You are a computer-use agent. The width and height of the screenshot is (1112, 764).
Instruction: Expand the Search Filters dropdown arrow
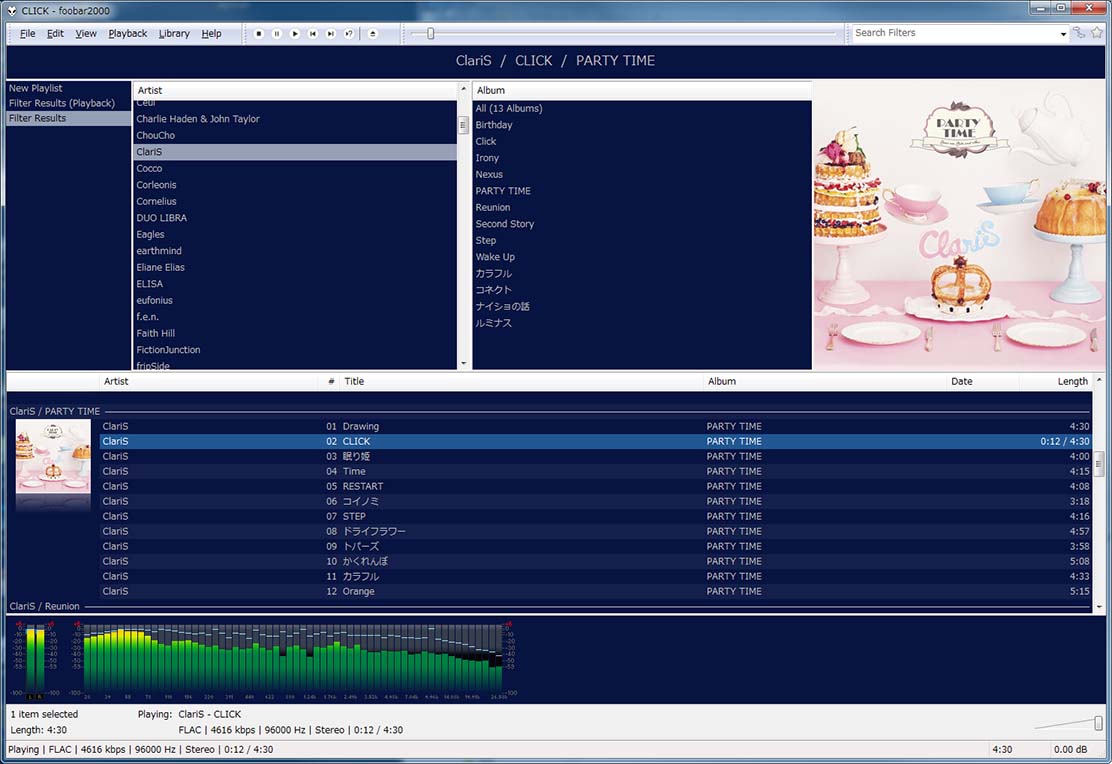(1063, 33)
